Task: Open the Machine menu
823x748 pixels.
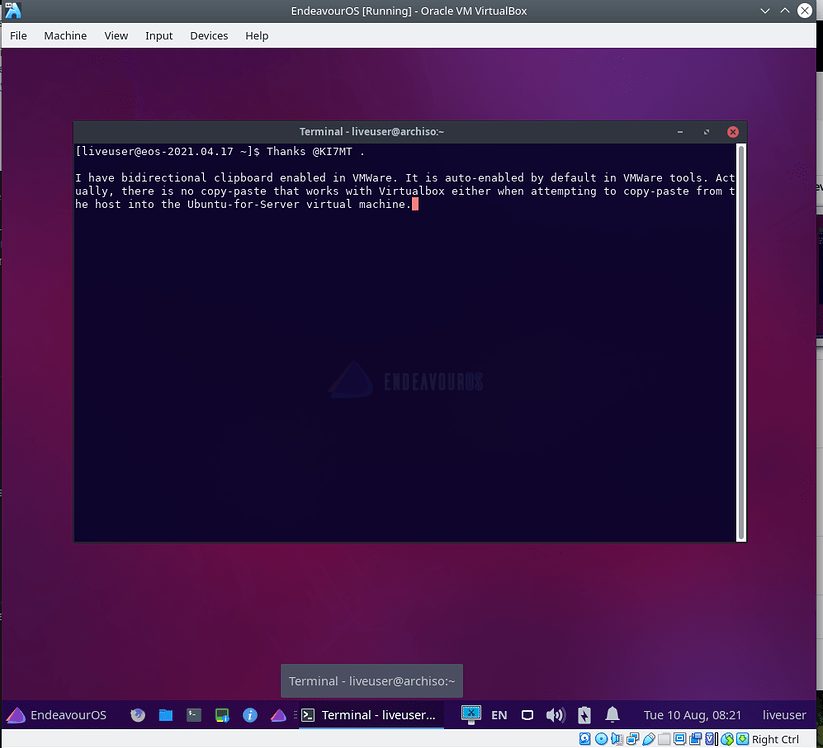Action: click(65, 35)
